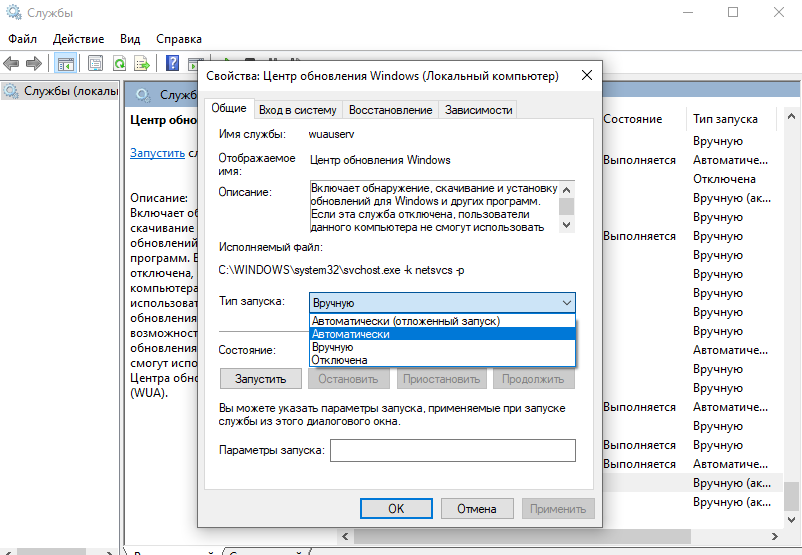Screen dimensions: 802x555
Task: Open the Действие menu
Action: click(78, 39)
